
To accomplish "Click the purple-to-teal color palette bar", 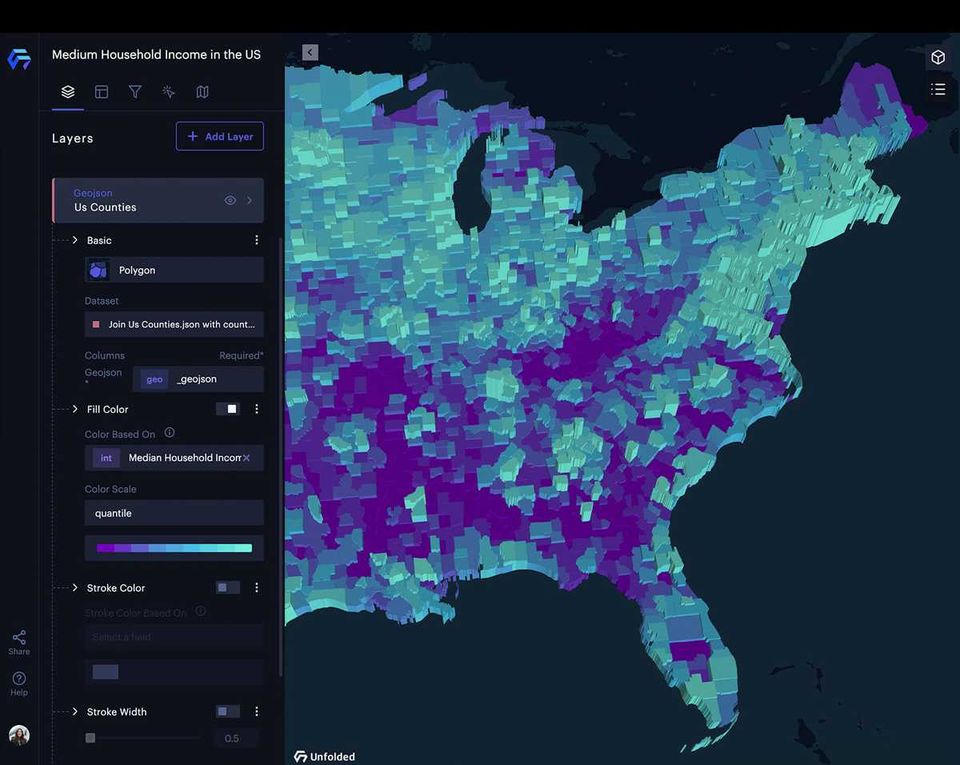I will pyautogui.click(x=174, y=548).
